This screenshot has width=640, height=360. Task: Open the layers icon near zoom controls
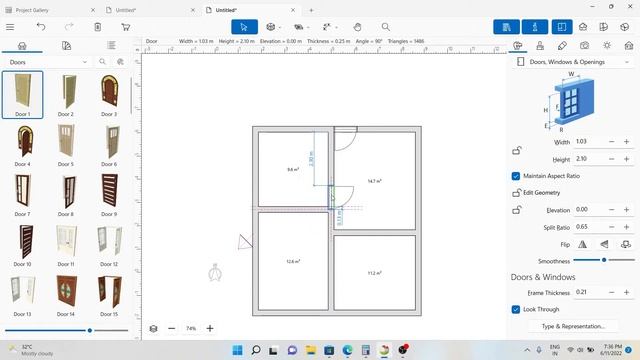pos(153,329)
